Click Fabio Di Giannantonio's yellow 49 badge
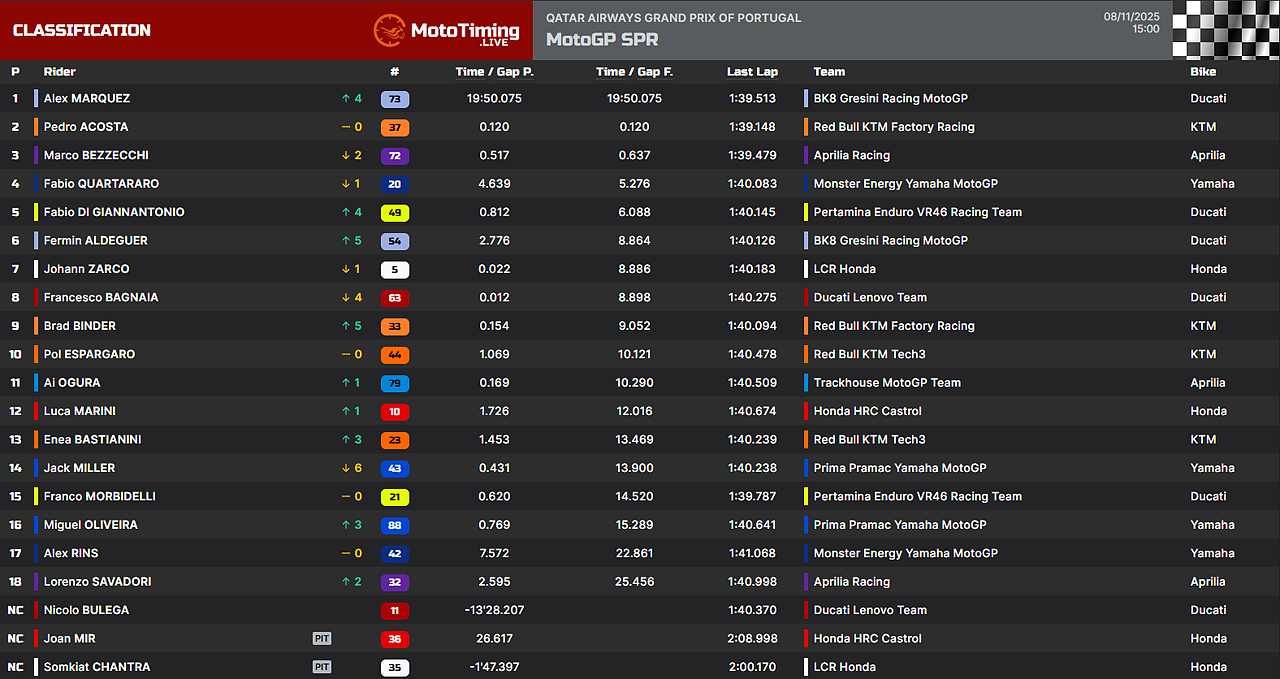Screen dimensions: 1280x679 (x=395, y=213)
